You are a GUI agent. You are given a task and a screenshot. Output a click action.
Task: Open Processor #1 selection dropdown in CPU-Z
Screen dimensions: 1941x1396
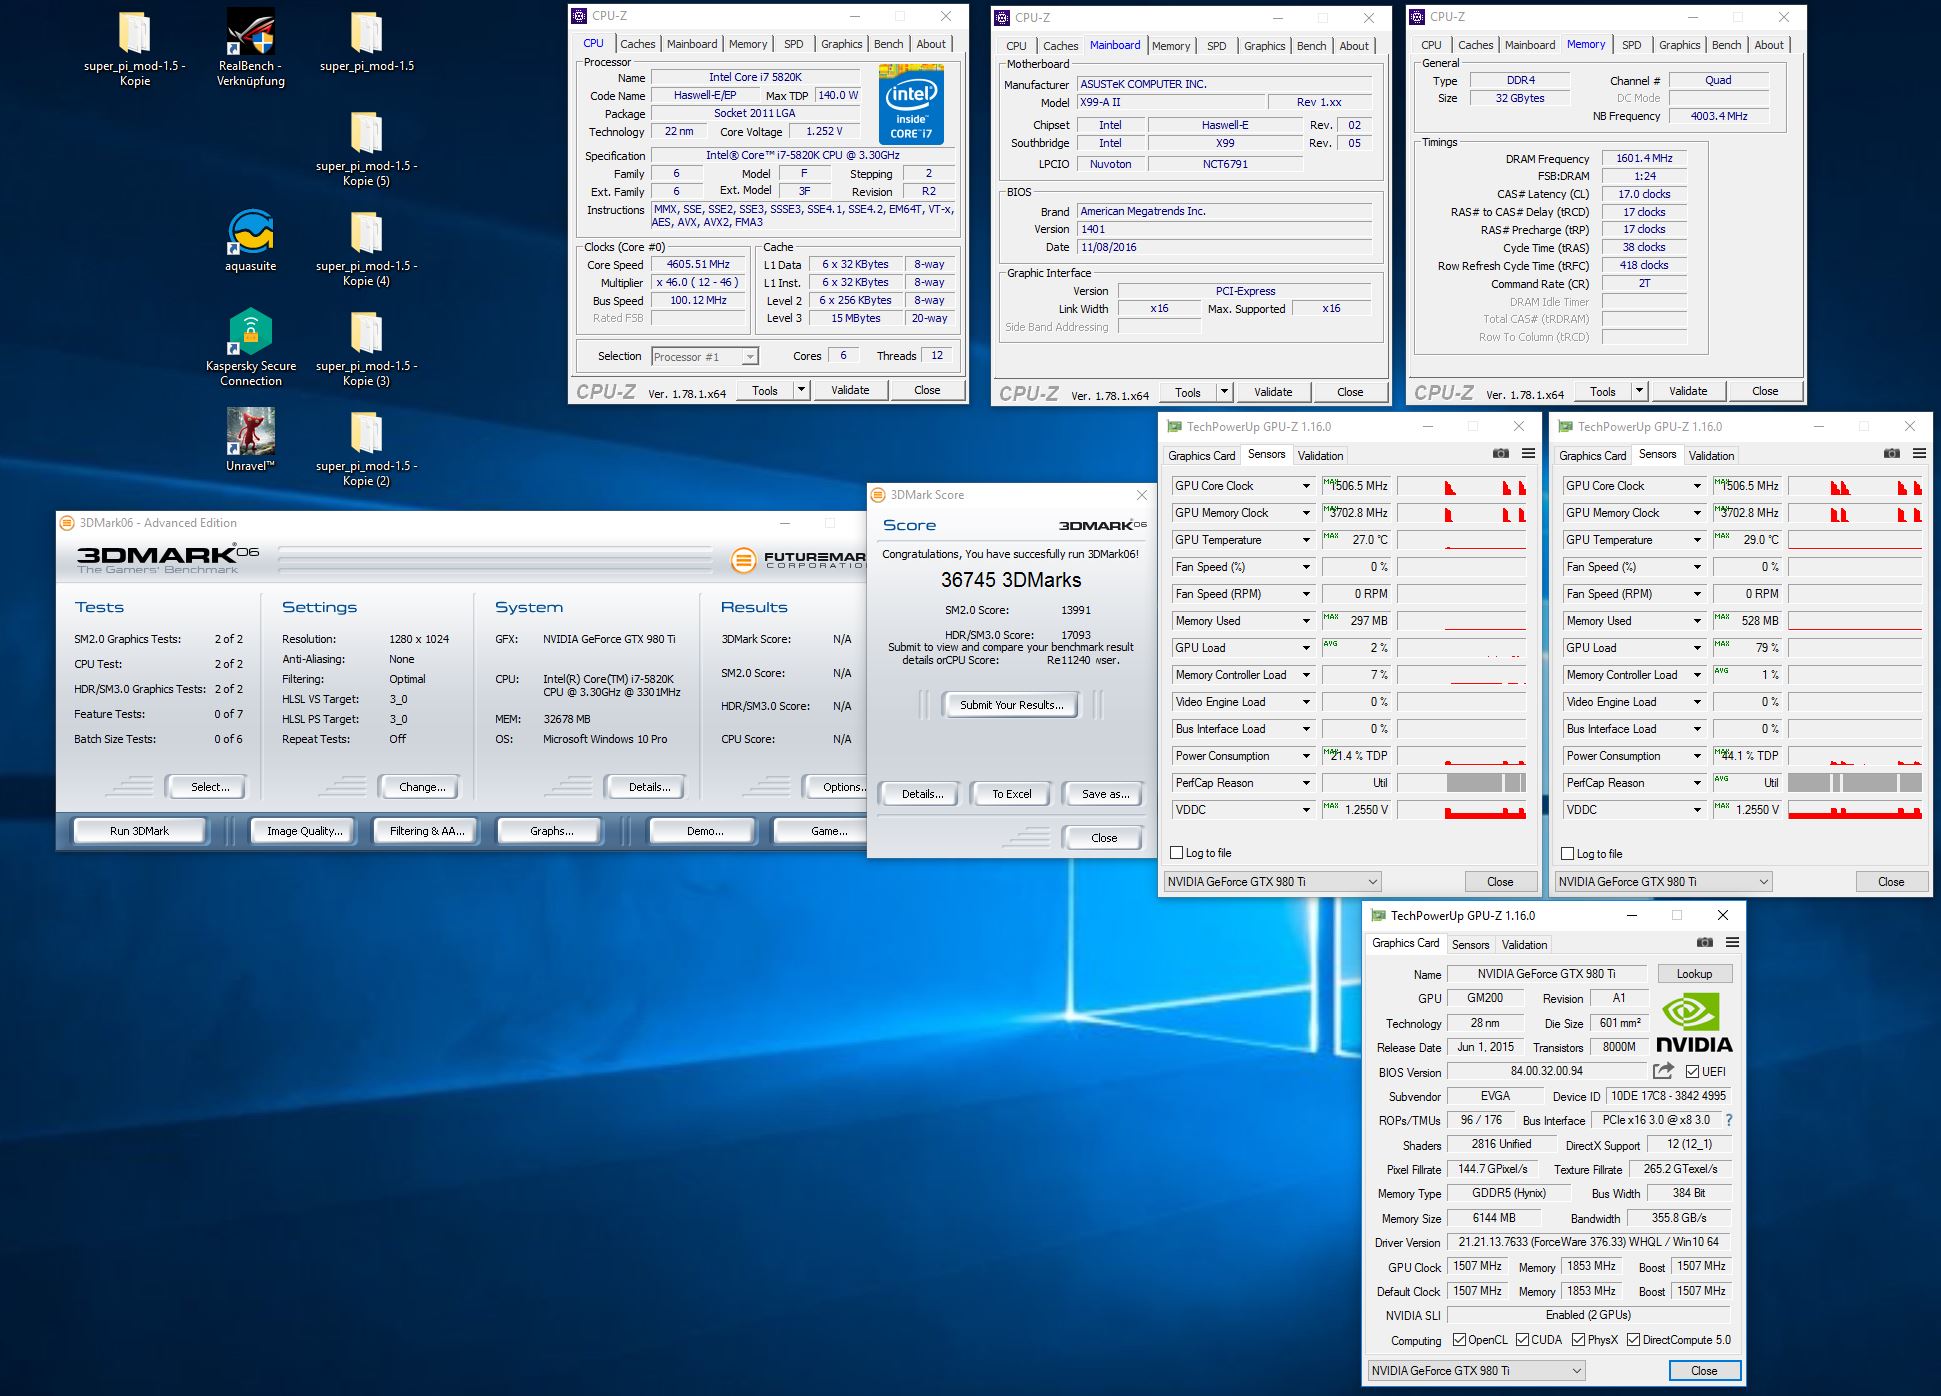[x=704, y=357]
